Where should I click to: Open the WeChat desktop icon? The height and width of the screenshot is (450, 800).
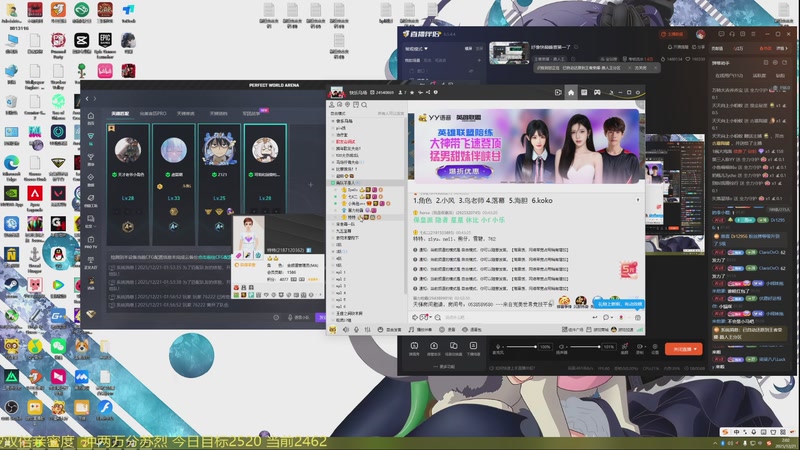(x=58, y=347)
